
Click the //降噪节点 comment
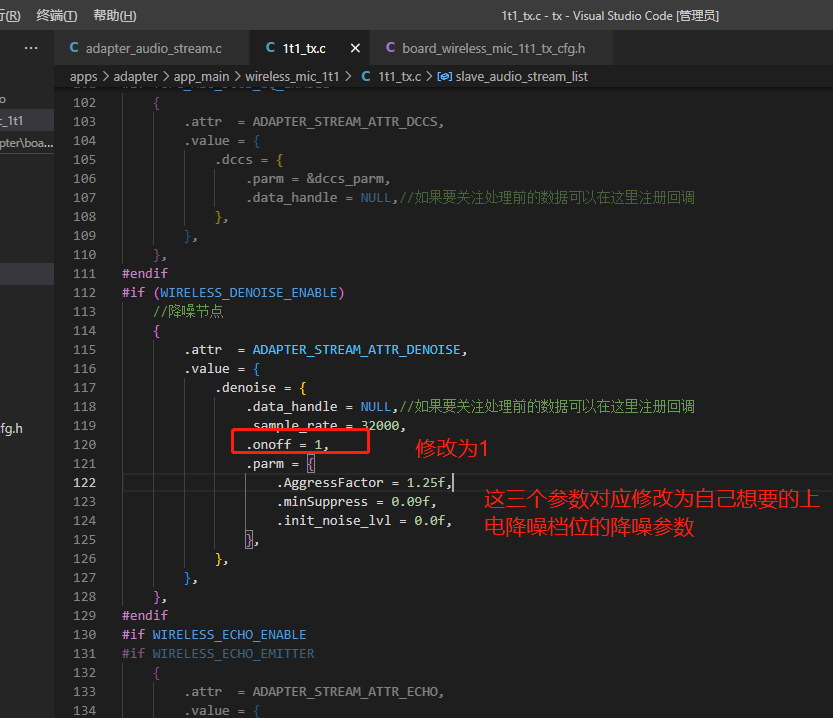pos(188,312)
